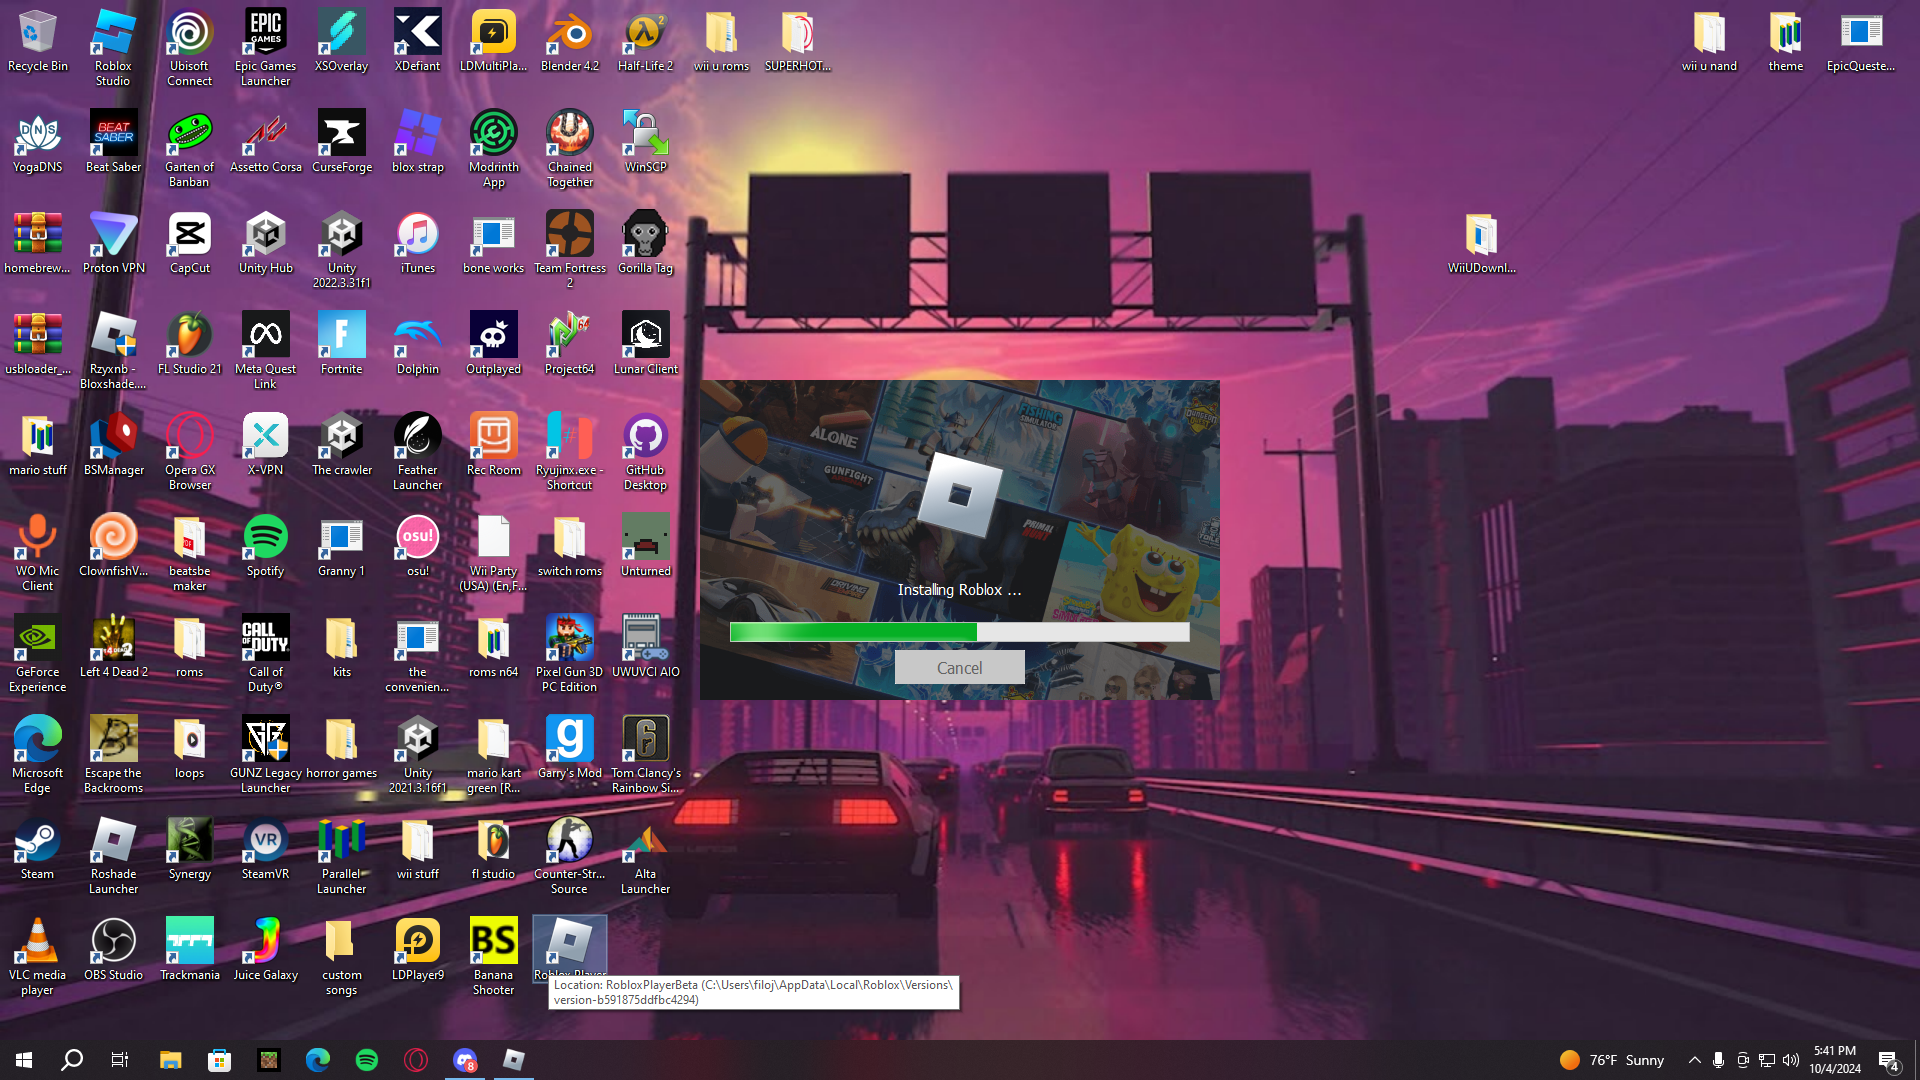Open taskbar Search
This screenshot has height=1080, width=1920.
click(x=72, y=1060)
